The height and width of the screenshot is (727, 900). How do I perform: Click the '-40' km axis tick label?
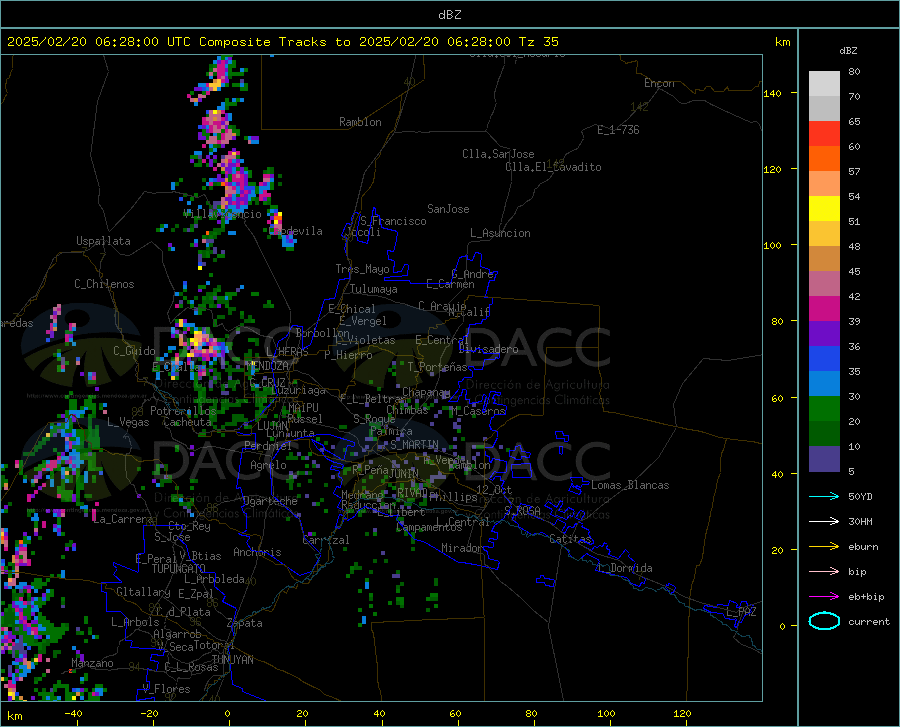tap(73, 714)
